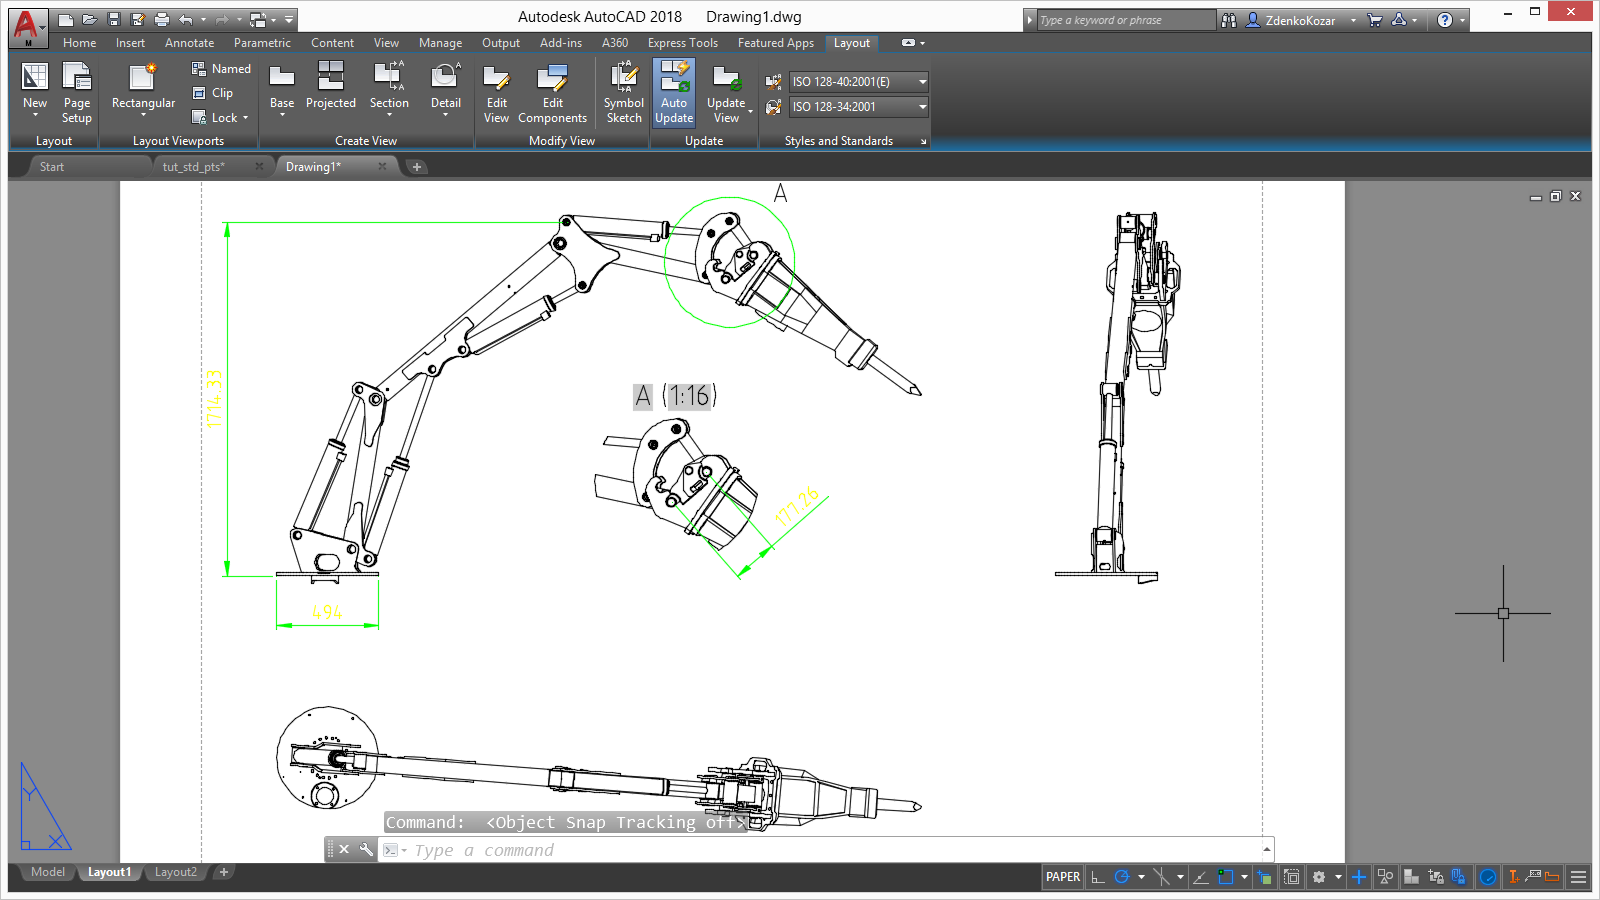The width and height of the screenshot is (1600, 900).
Task: Toggle the Auto Update button
Action: pos(674,92)
